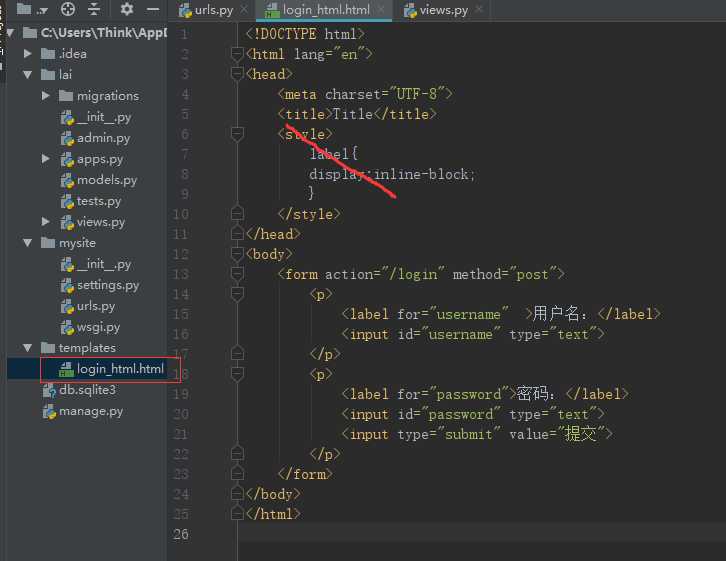This screenshot has width=726, height=561.
Task: Fold the body tag at line 12
Action: point(237,254)
